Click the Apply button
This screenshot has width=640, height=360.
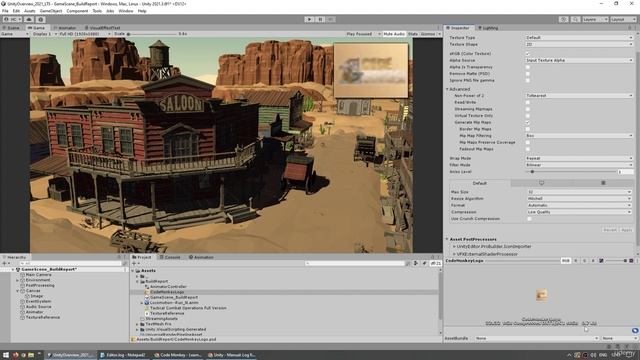(x=627, y=230)
